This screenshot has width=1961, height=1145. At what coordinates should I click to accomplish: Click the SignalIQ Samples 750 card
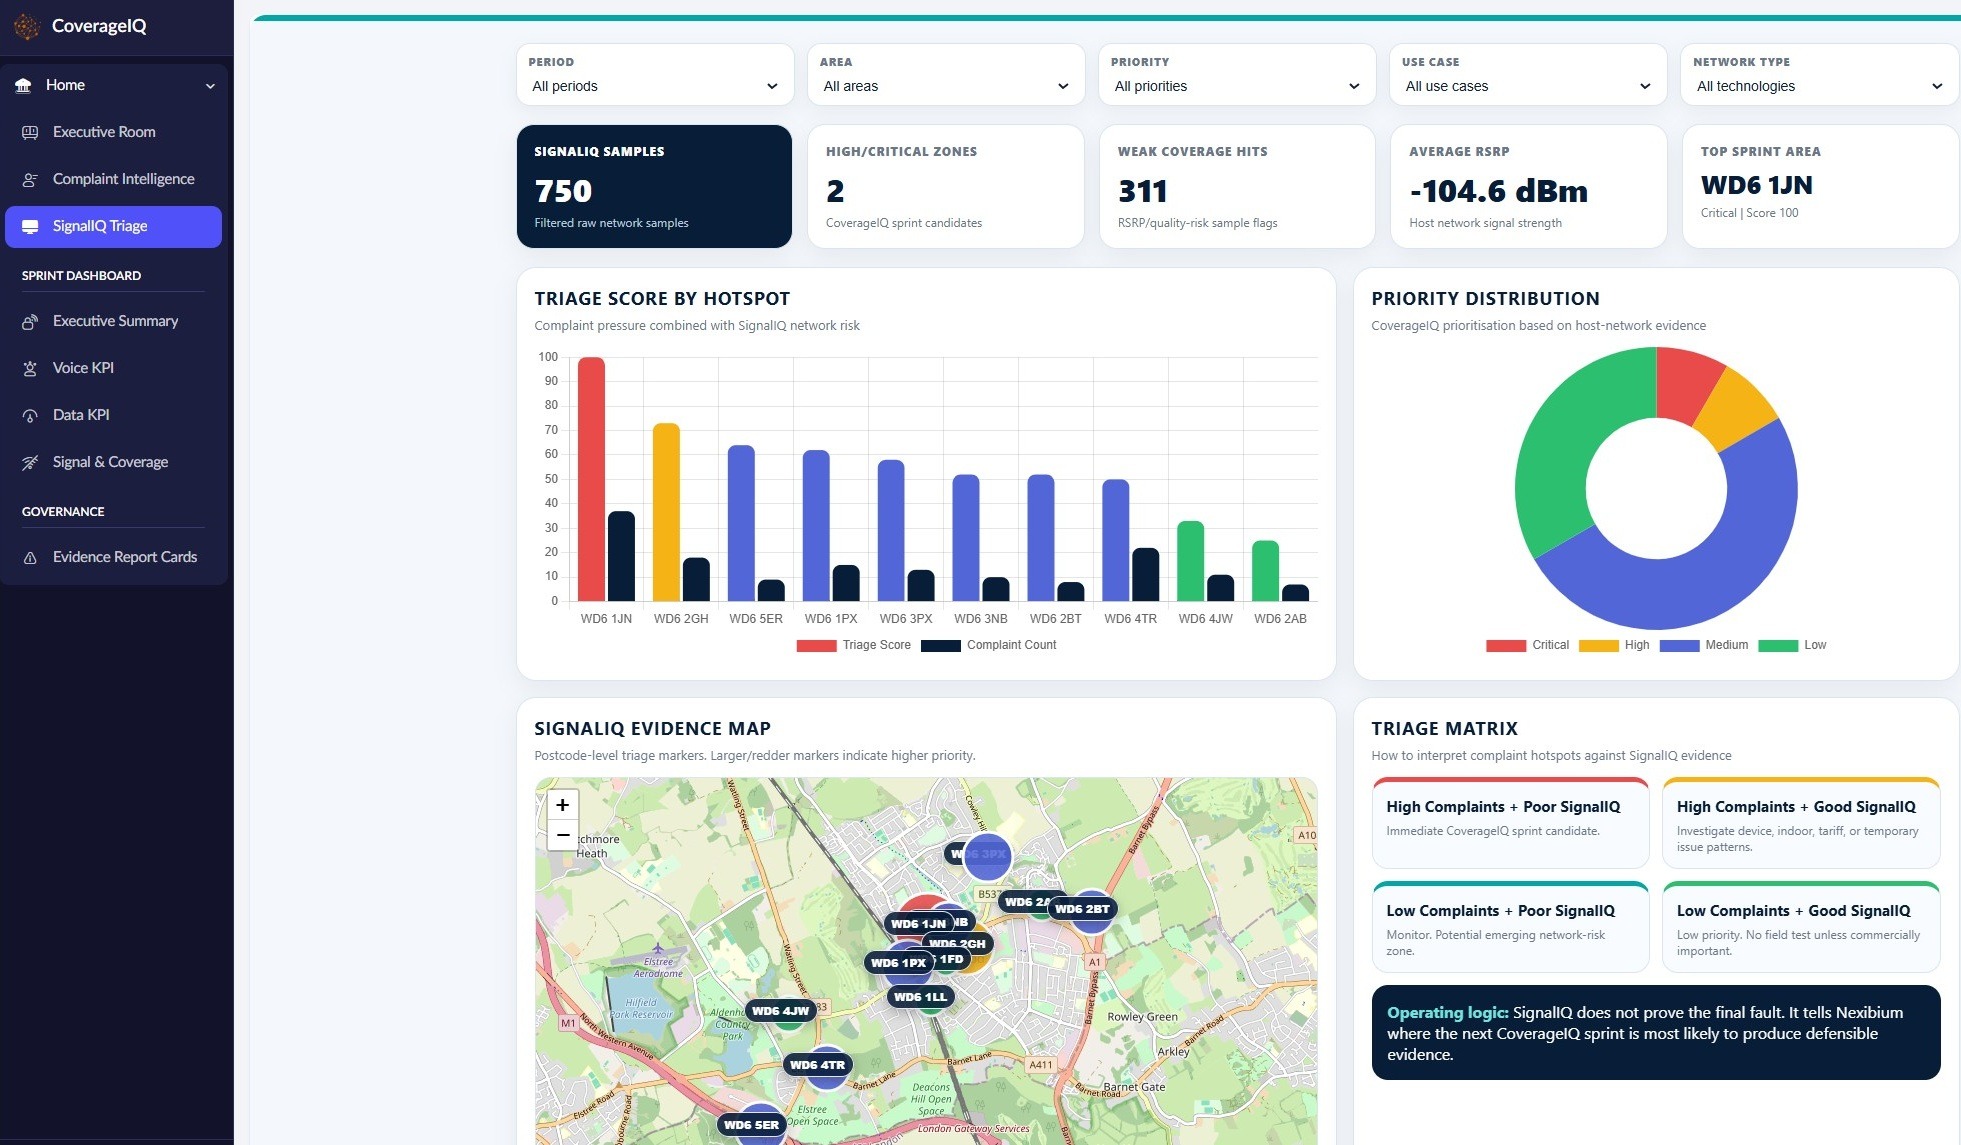tap(654, 186)
